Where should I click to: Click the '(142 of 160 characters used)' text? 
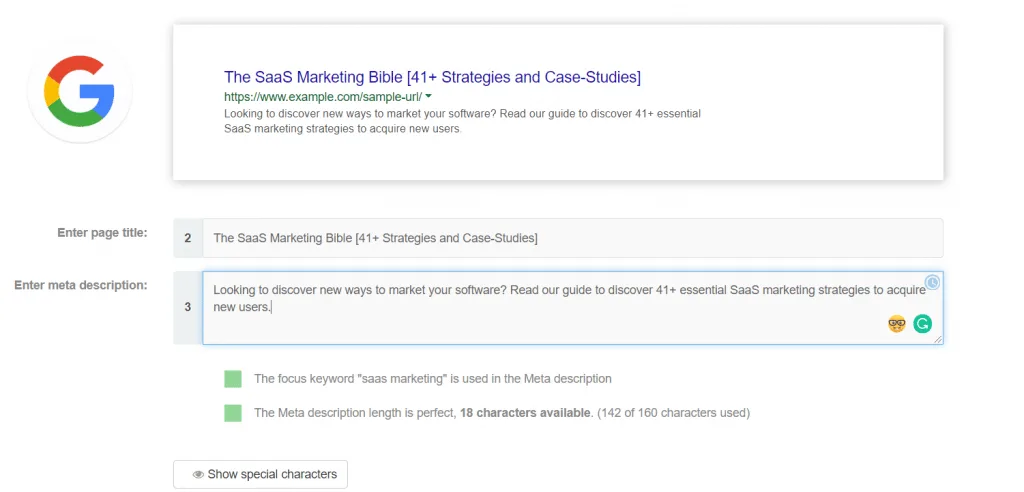[673, 413]
